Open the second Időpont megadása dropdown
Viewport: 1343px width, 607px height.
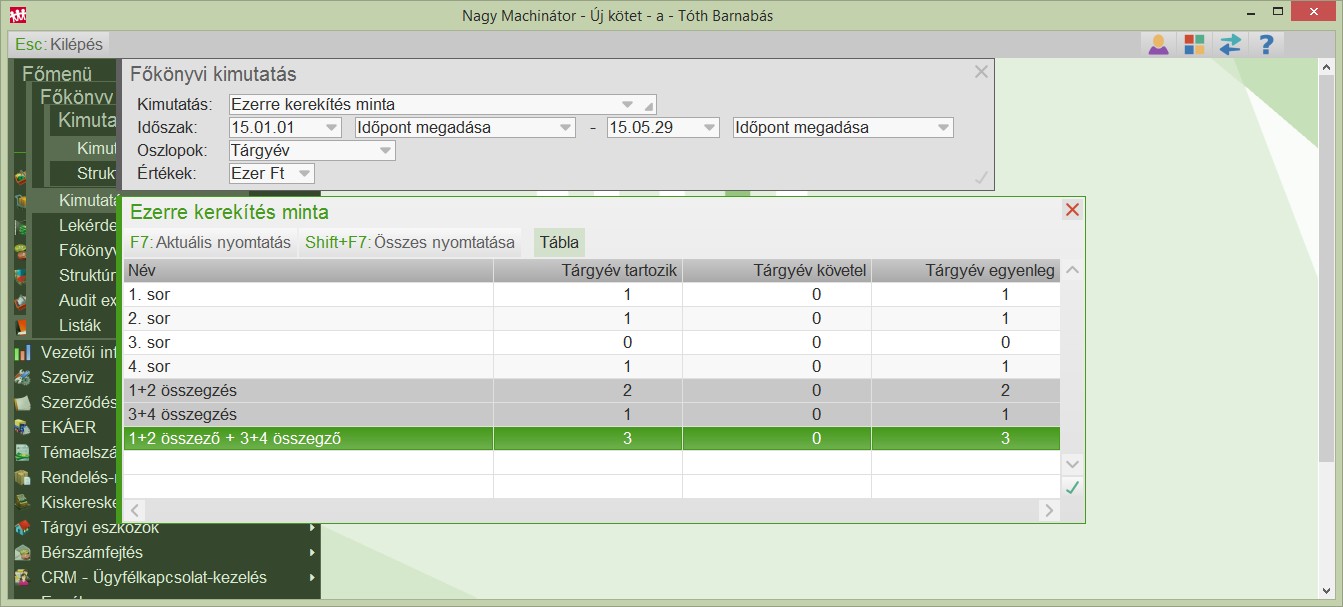tap(943, 128)
